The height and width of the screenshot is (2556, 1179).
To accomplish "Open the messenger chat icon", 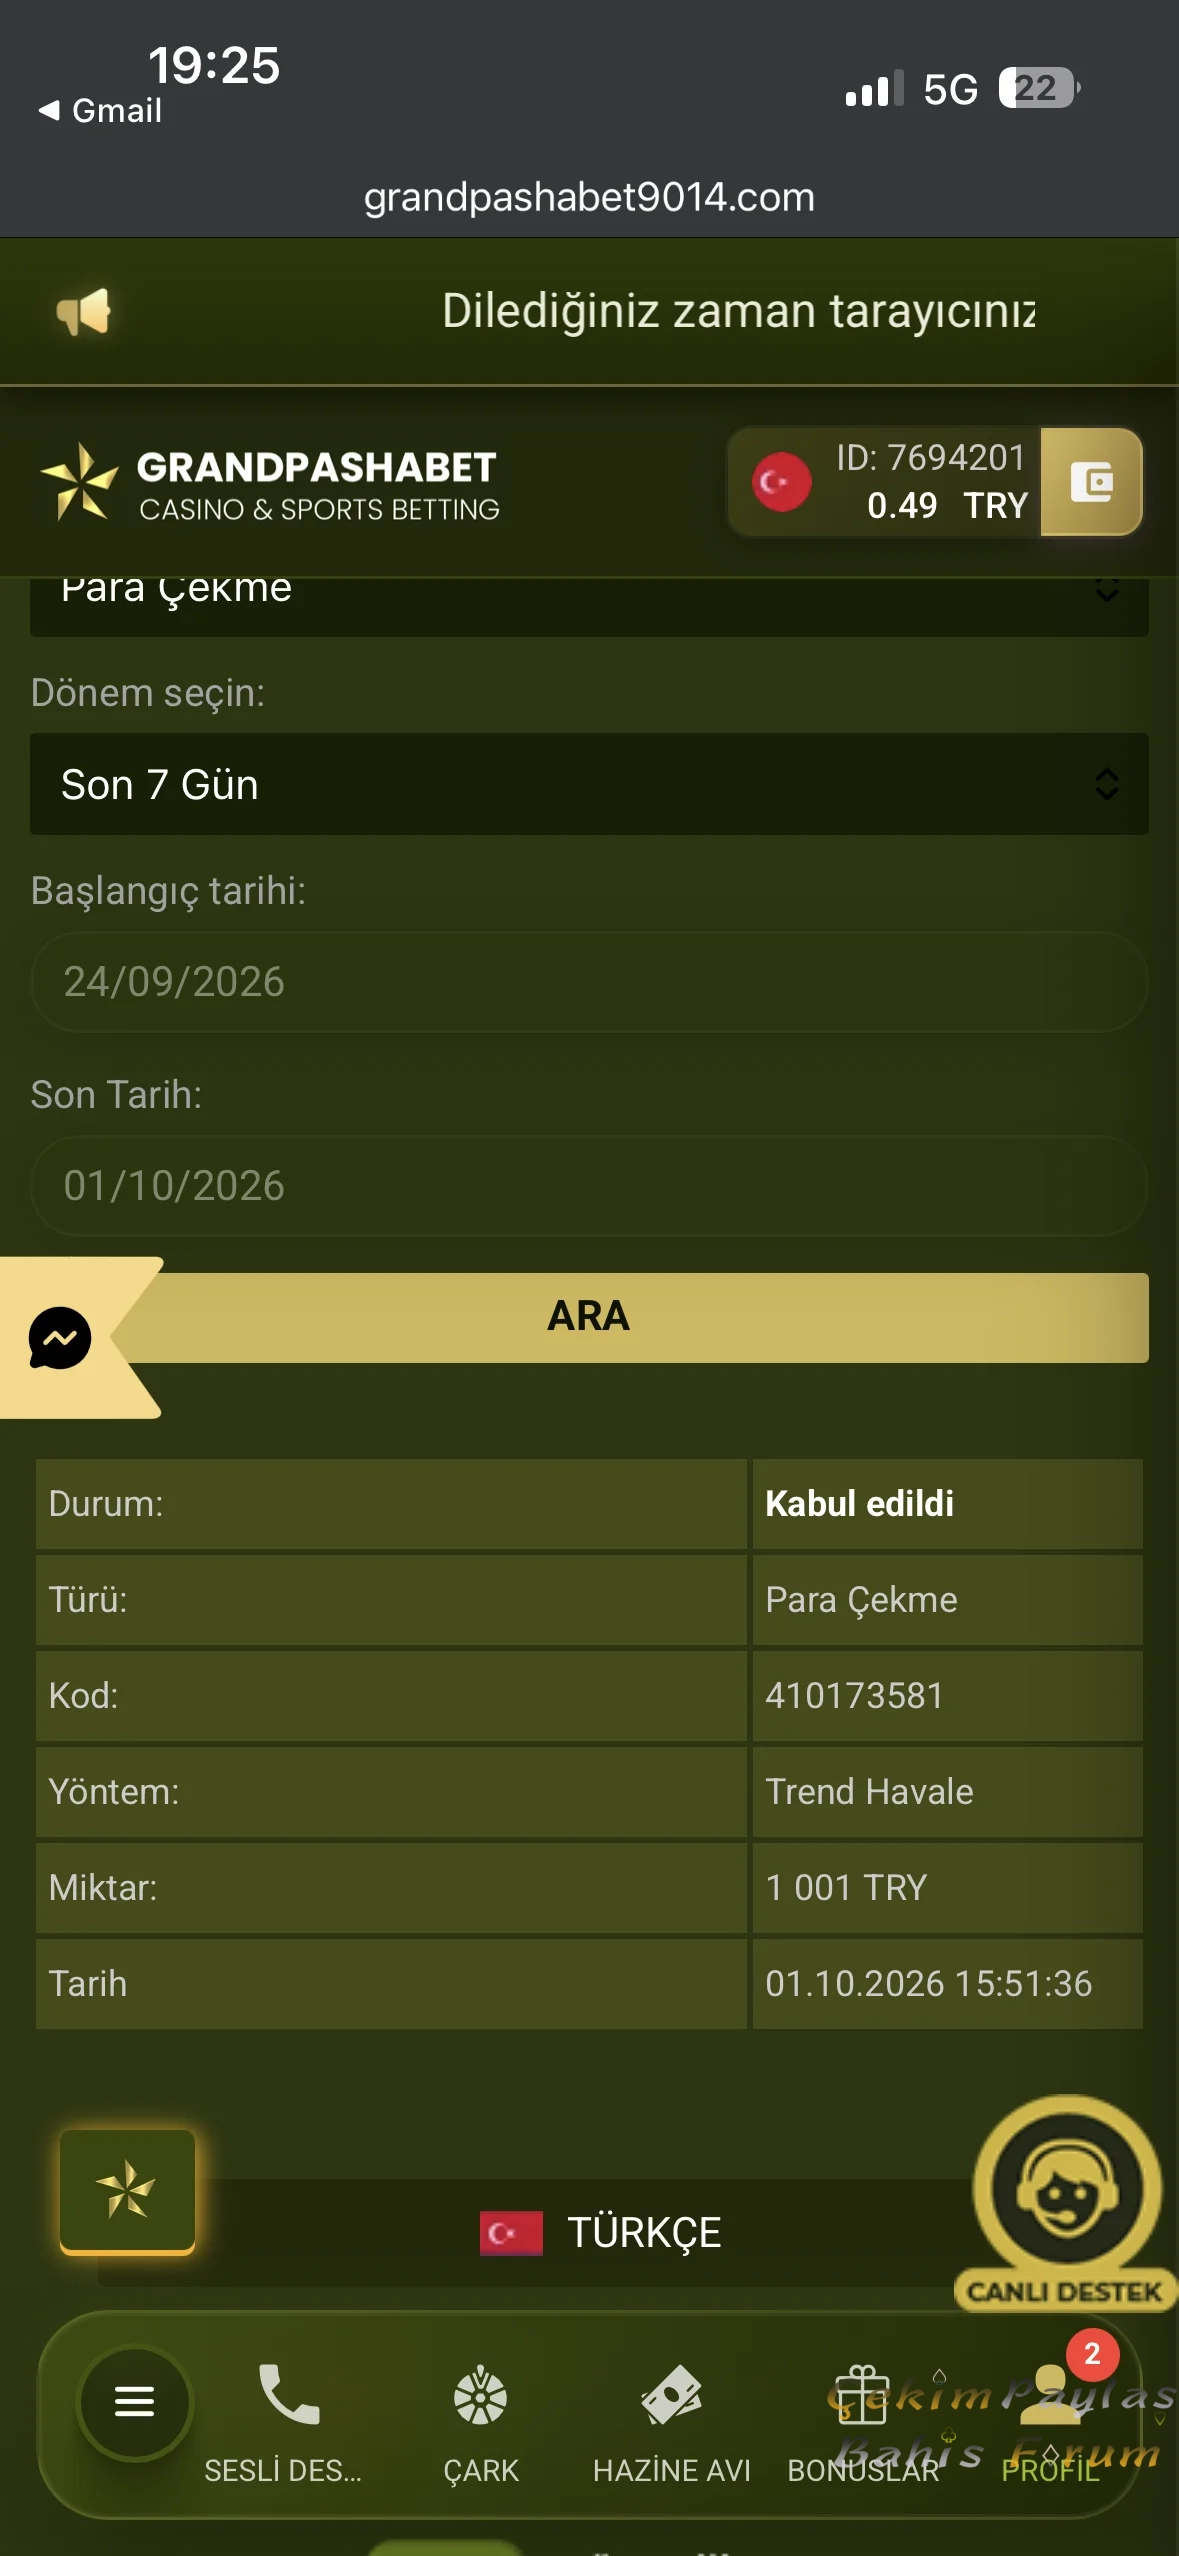I will click(60, 1338).
